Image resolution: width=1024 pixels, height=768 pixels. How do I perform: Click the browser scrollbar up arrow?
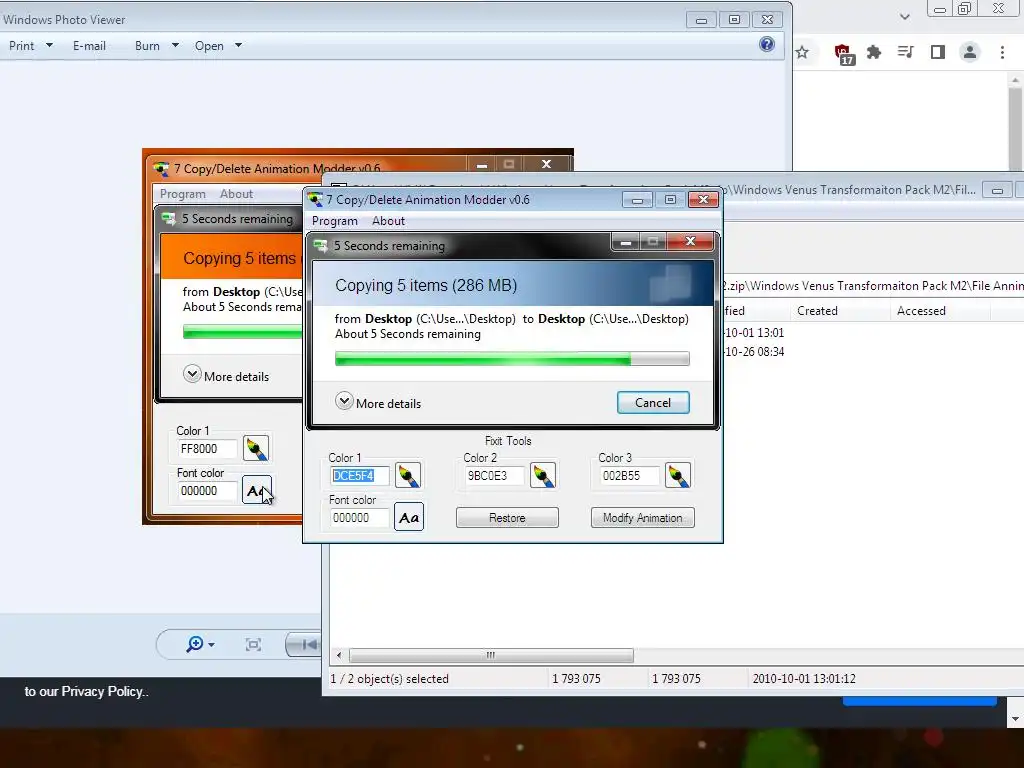pyautogui.click(x=1015, y=80)
